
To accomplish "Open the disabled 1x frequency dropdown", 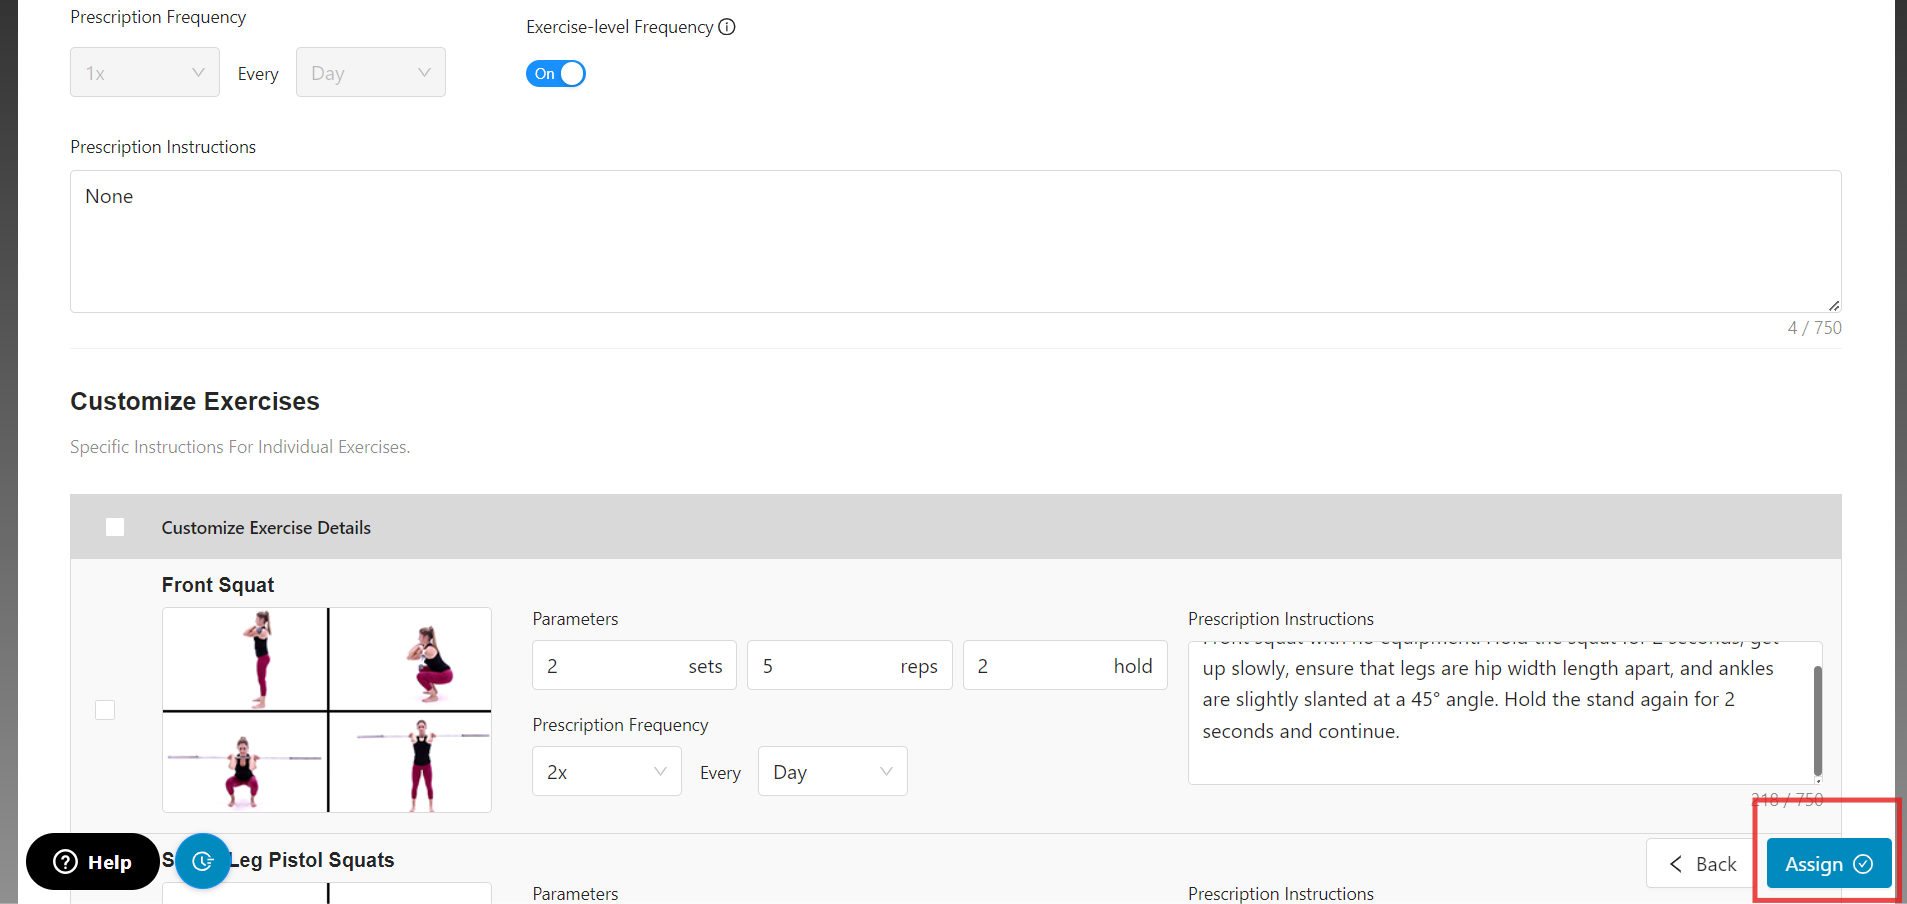I will tap(145, 73).
